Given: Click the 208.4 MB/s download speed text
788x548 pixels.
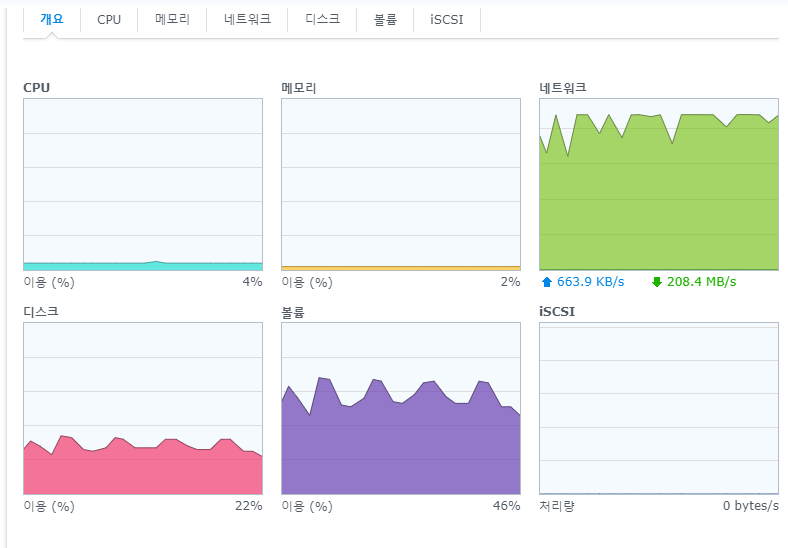Looking at the screenshot, I should tap(701, 282).
